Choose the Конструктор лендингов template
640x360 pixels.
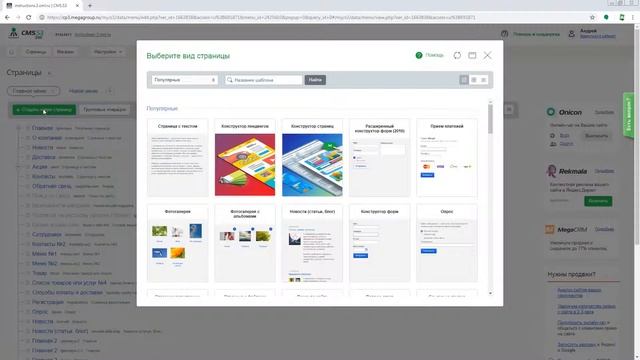point(245,158)
